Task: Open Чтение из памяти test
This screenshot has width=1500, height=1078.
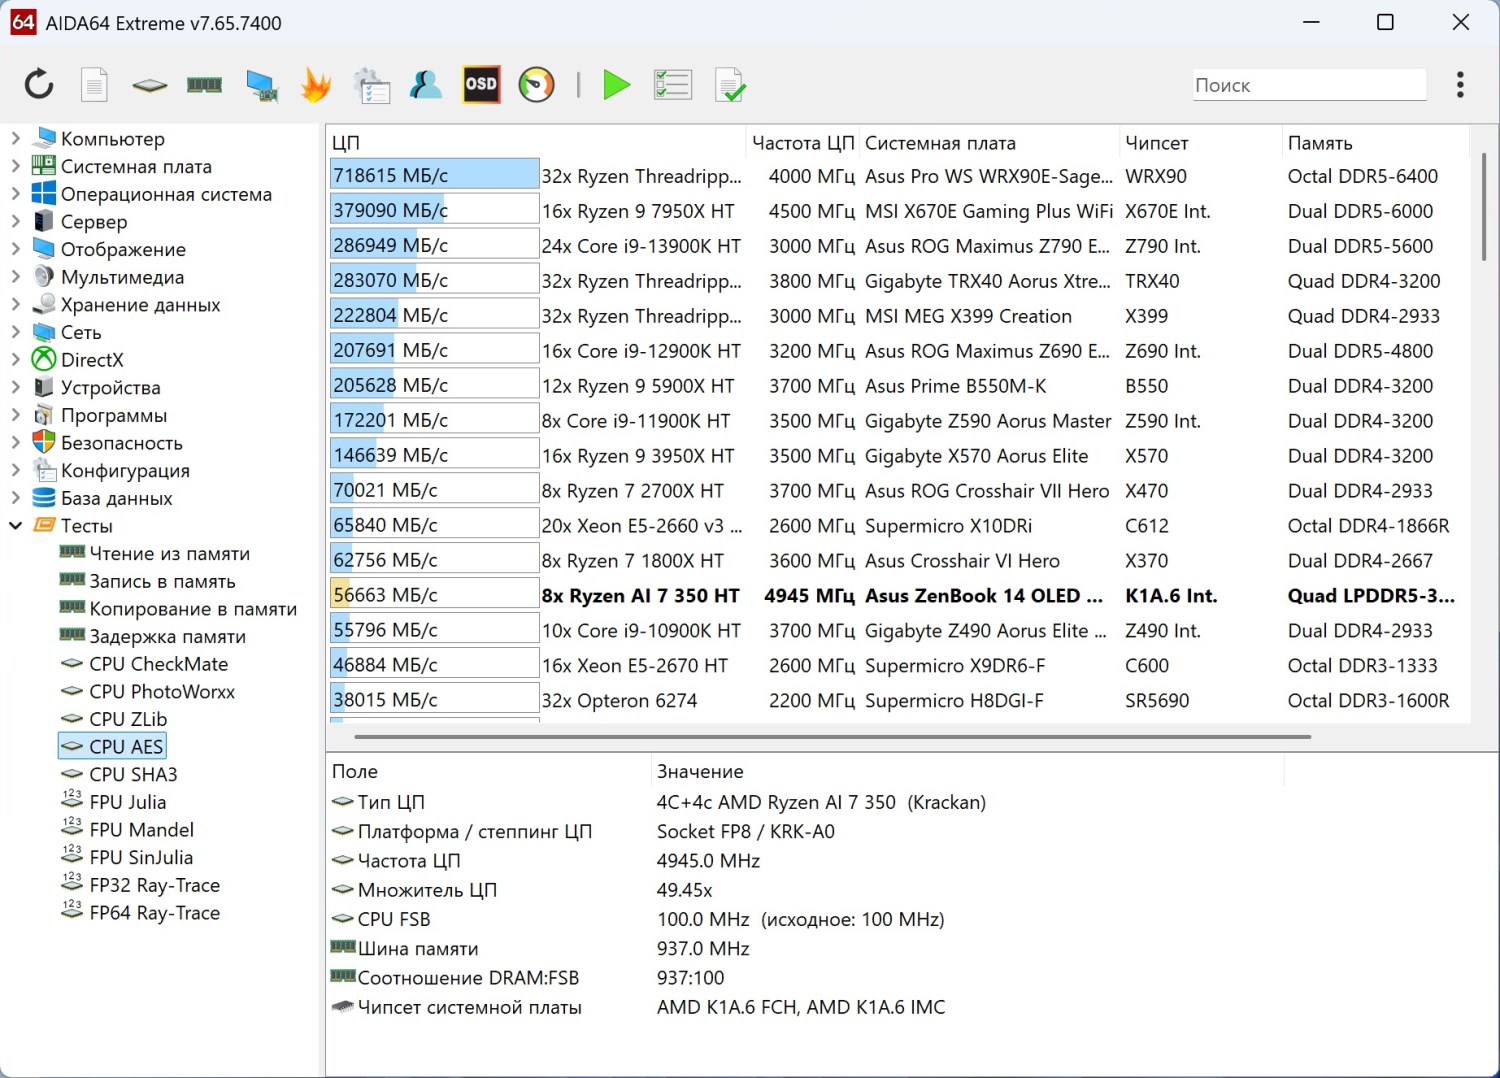Action: [x=169, y=553]
